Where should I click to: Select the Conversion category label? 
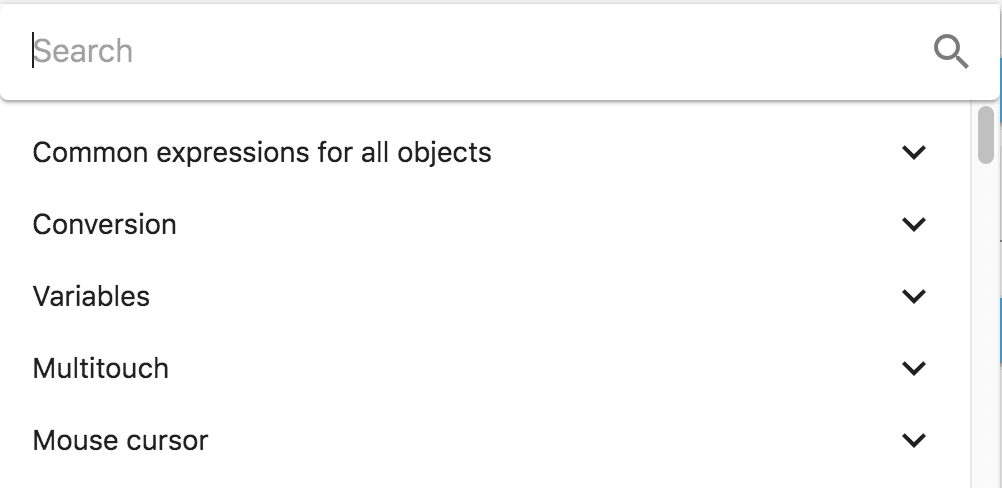click(105, 225)
